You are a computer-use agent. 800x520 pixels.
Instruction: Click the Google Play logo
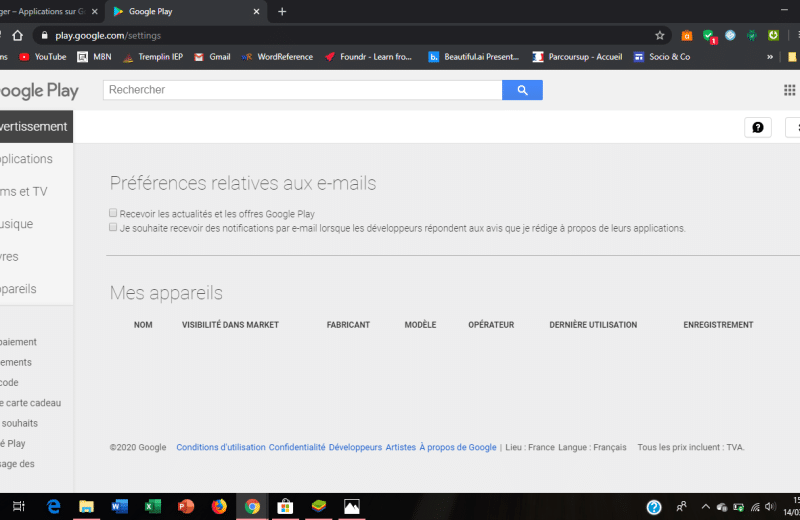pos(39,91)
